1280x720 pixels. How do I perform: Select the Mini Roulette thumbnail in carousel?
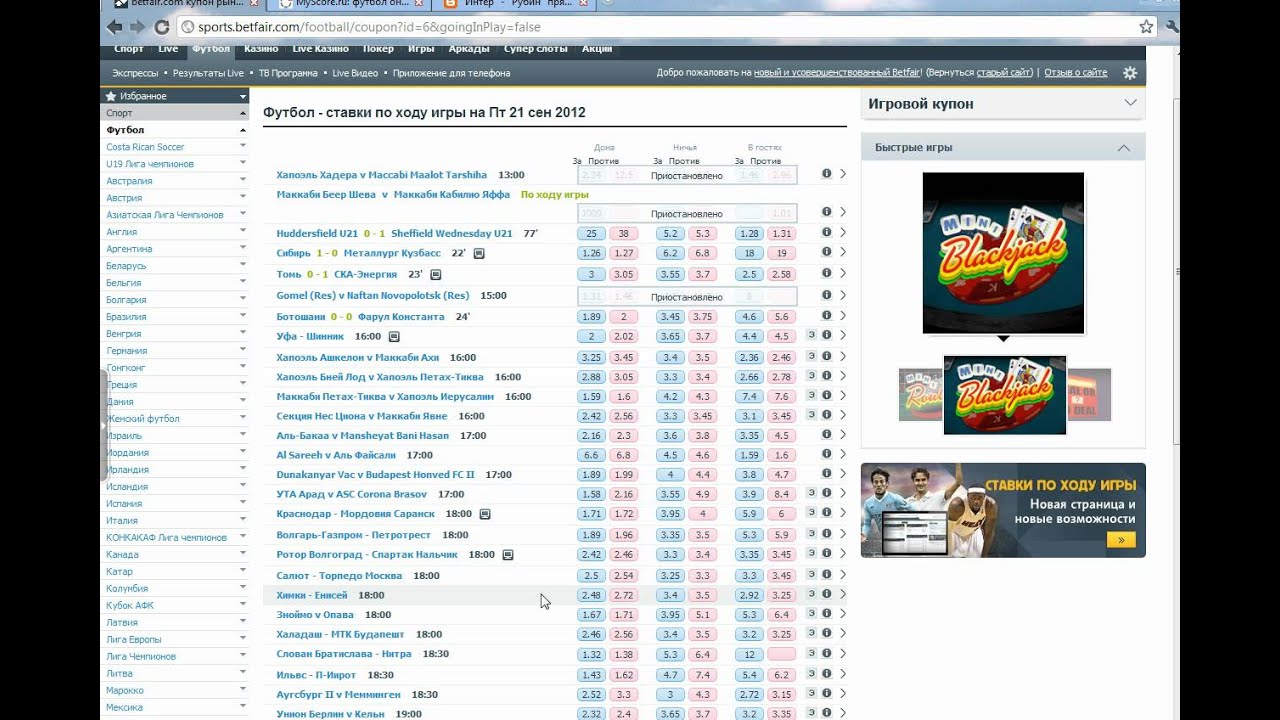pos(920,394)
